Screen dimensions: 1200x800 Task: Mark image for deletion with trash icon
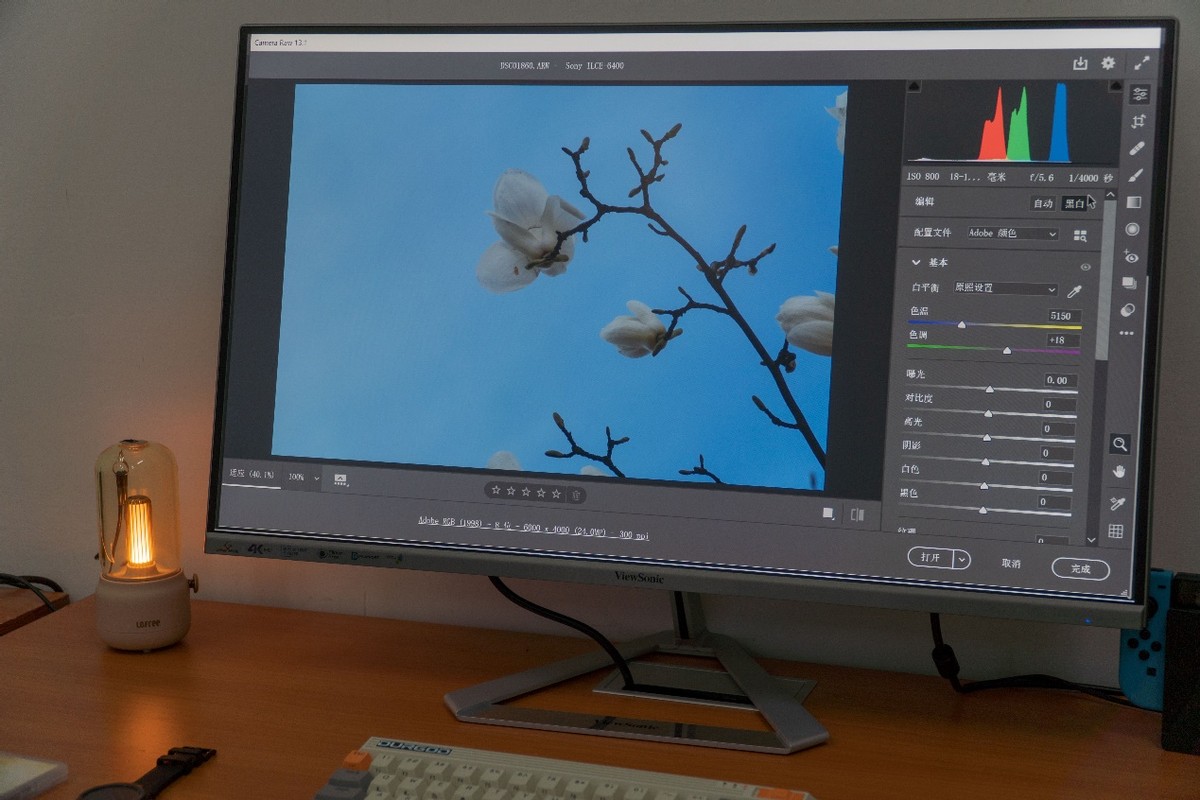575,494
